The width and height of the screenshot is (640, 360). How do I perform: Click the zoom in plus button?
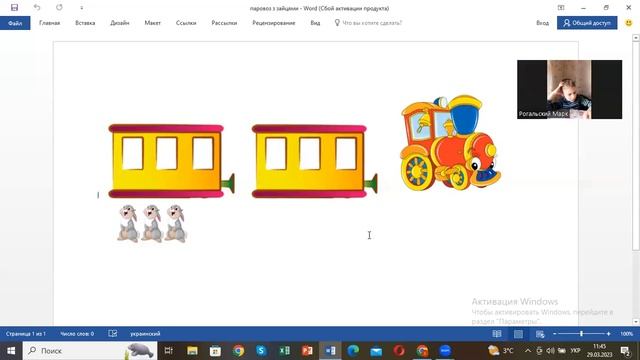point(608,334)
